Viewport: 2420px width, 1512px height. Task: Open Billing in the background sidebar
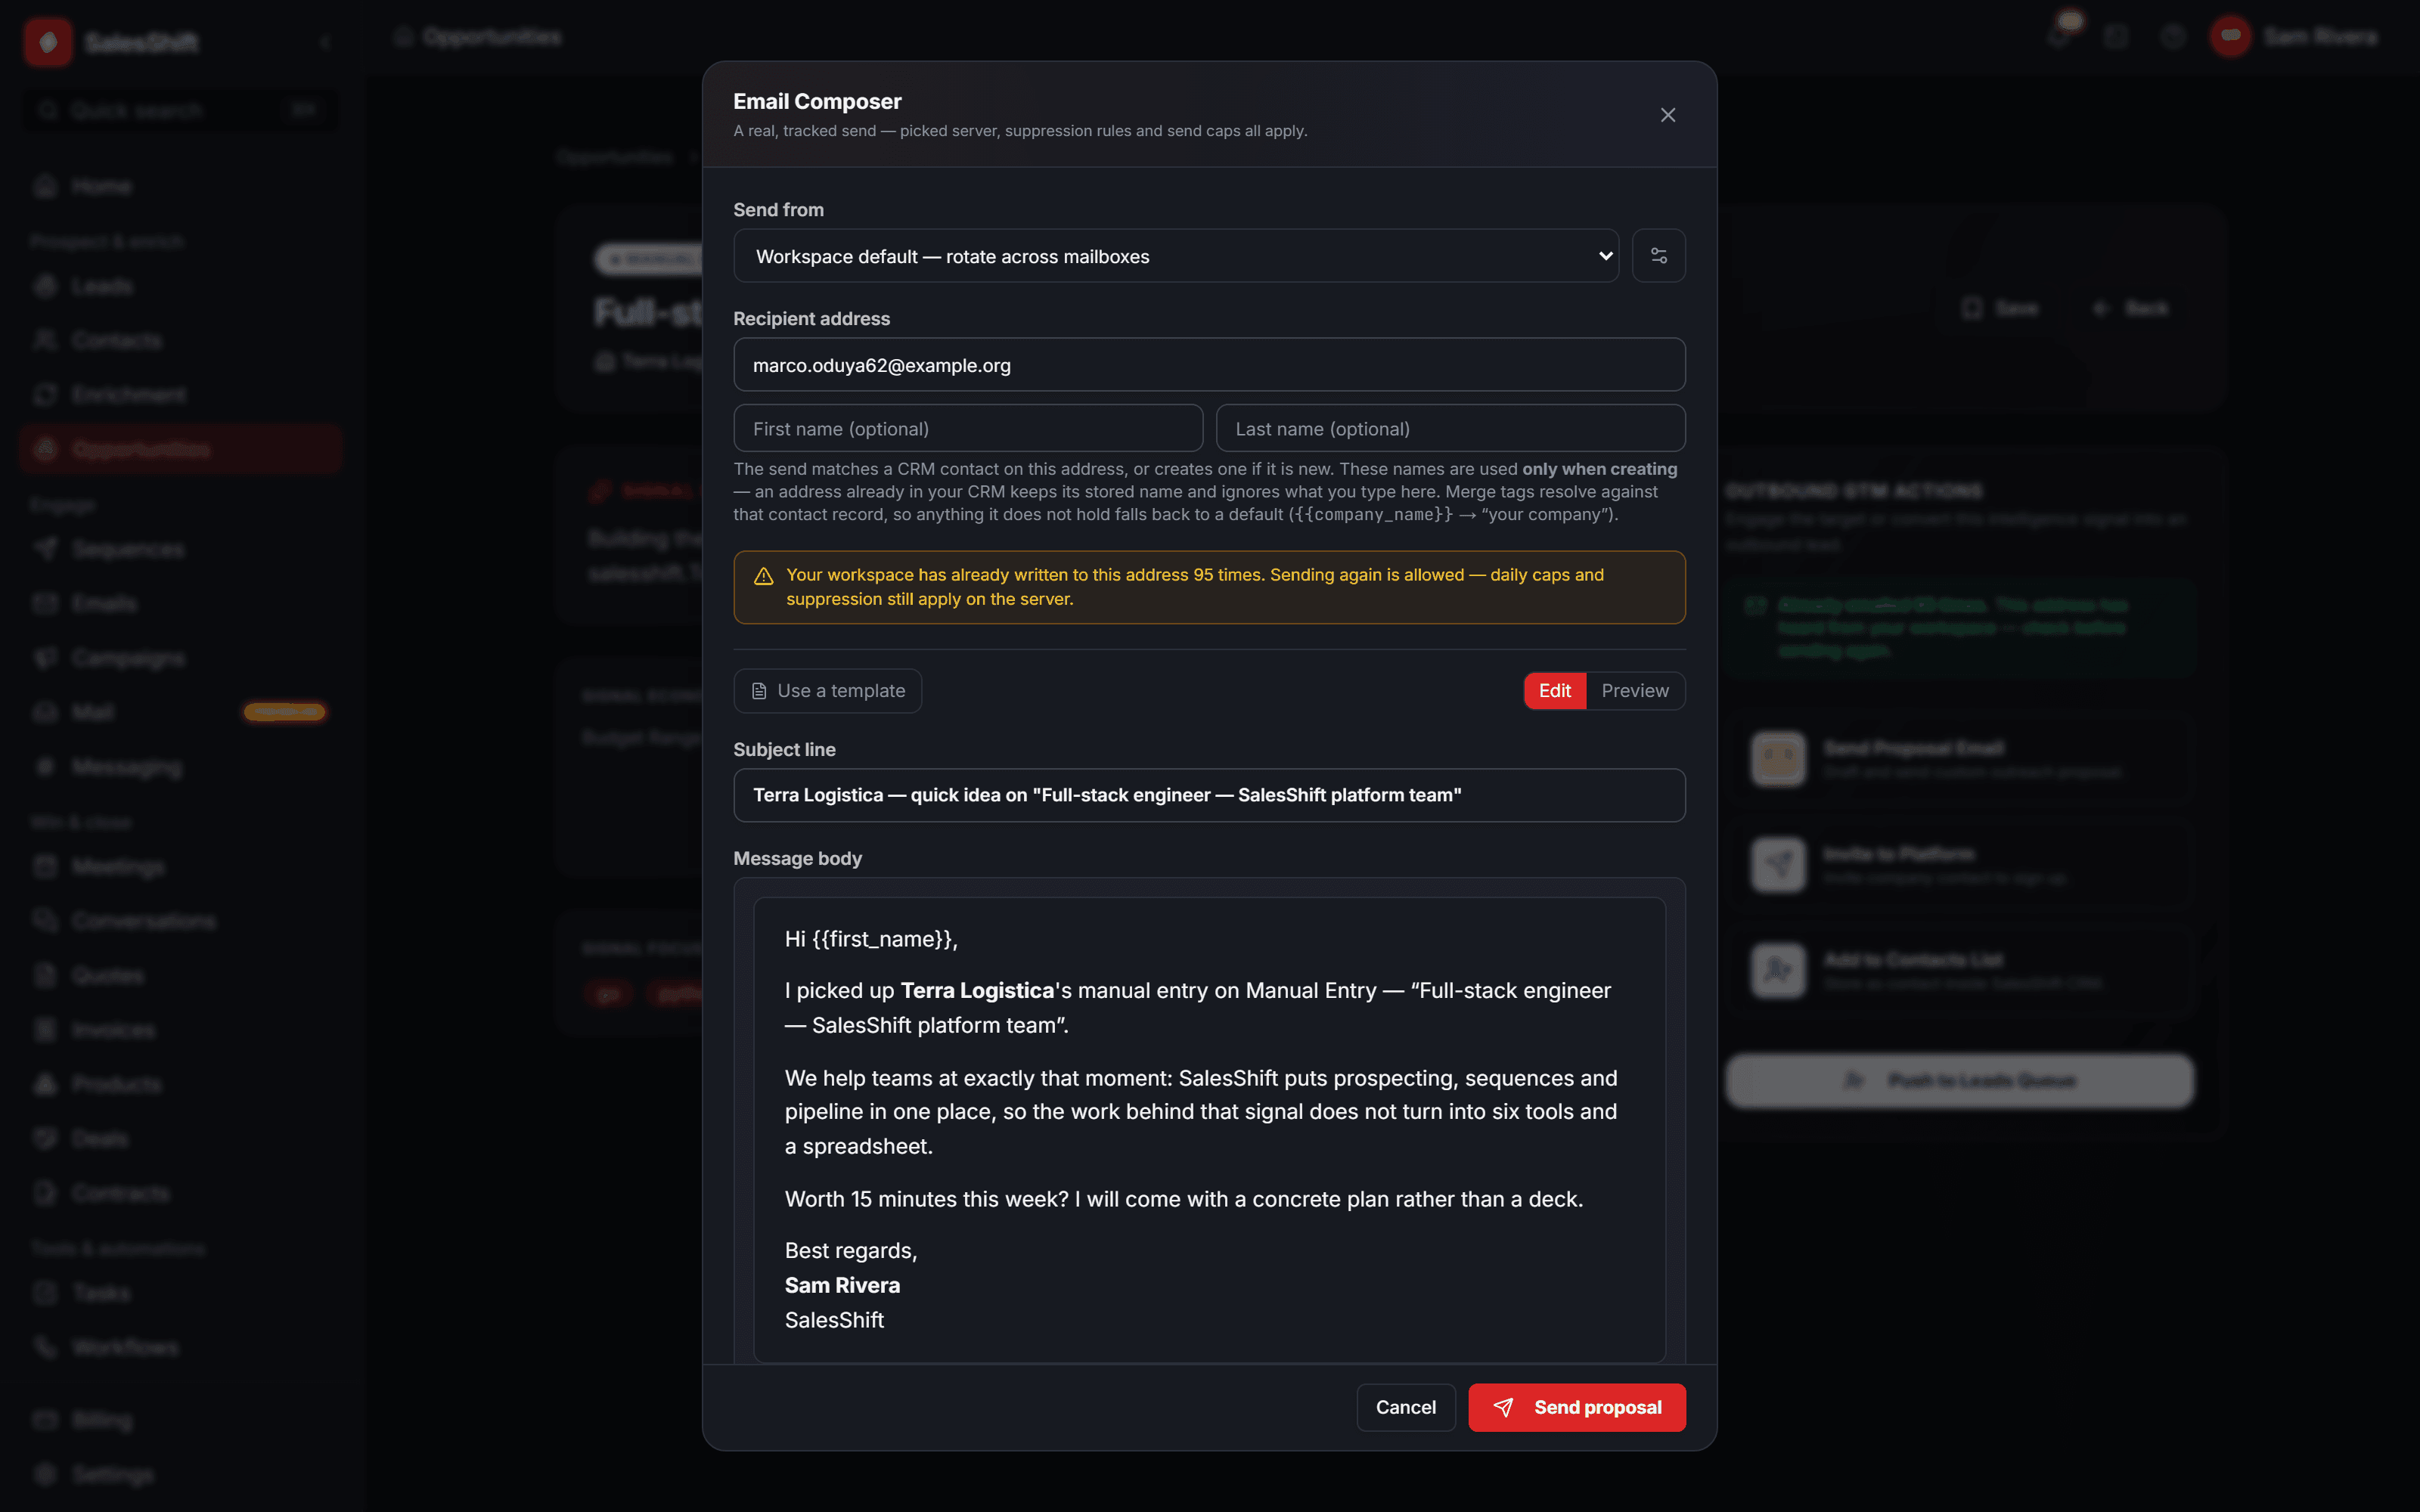[x=180, y=1420]
